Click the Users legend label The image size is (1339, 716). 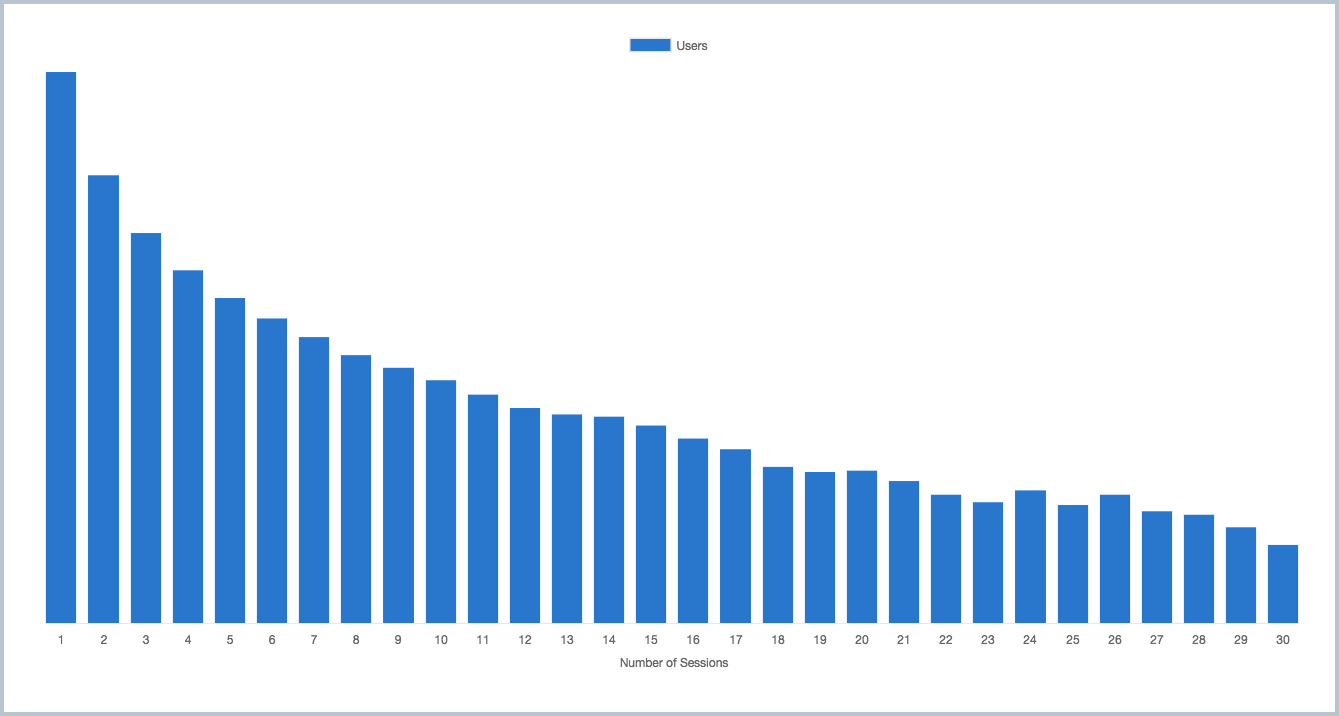pyautogui.click(x=692, y=46)
